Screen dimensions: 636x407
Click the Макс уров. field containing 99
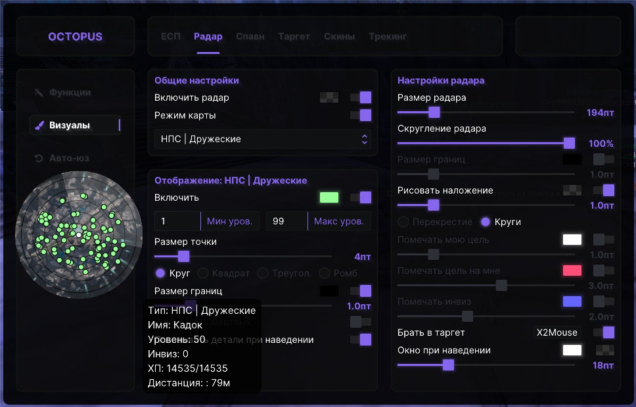click(318, 221)
